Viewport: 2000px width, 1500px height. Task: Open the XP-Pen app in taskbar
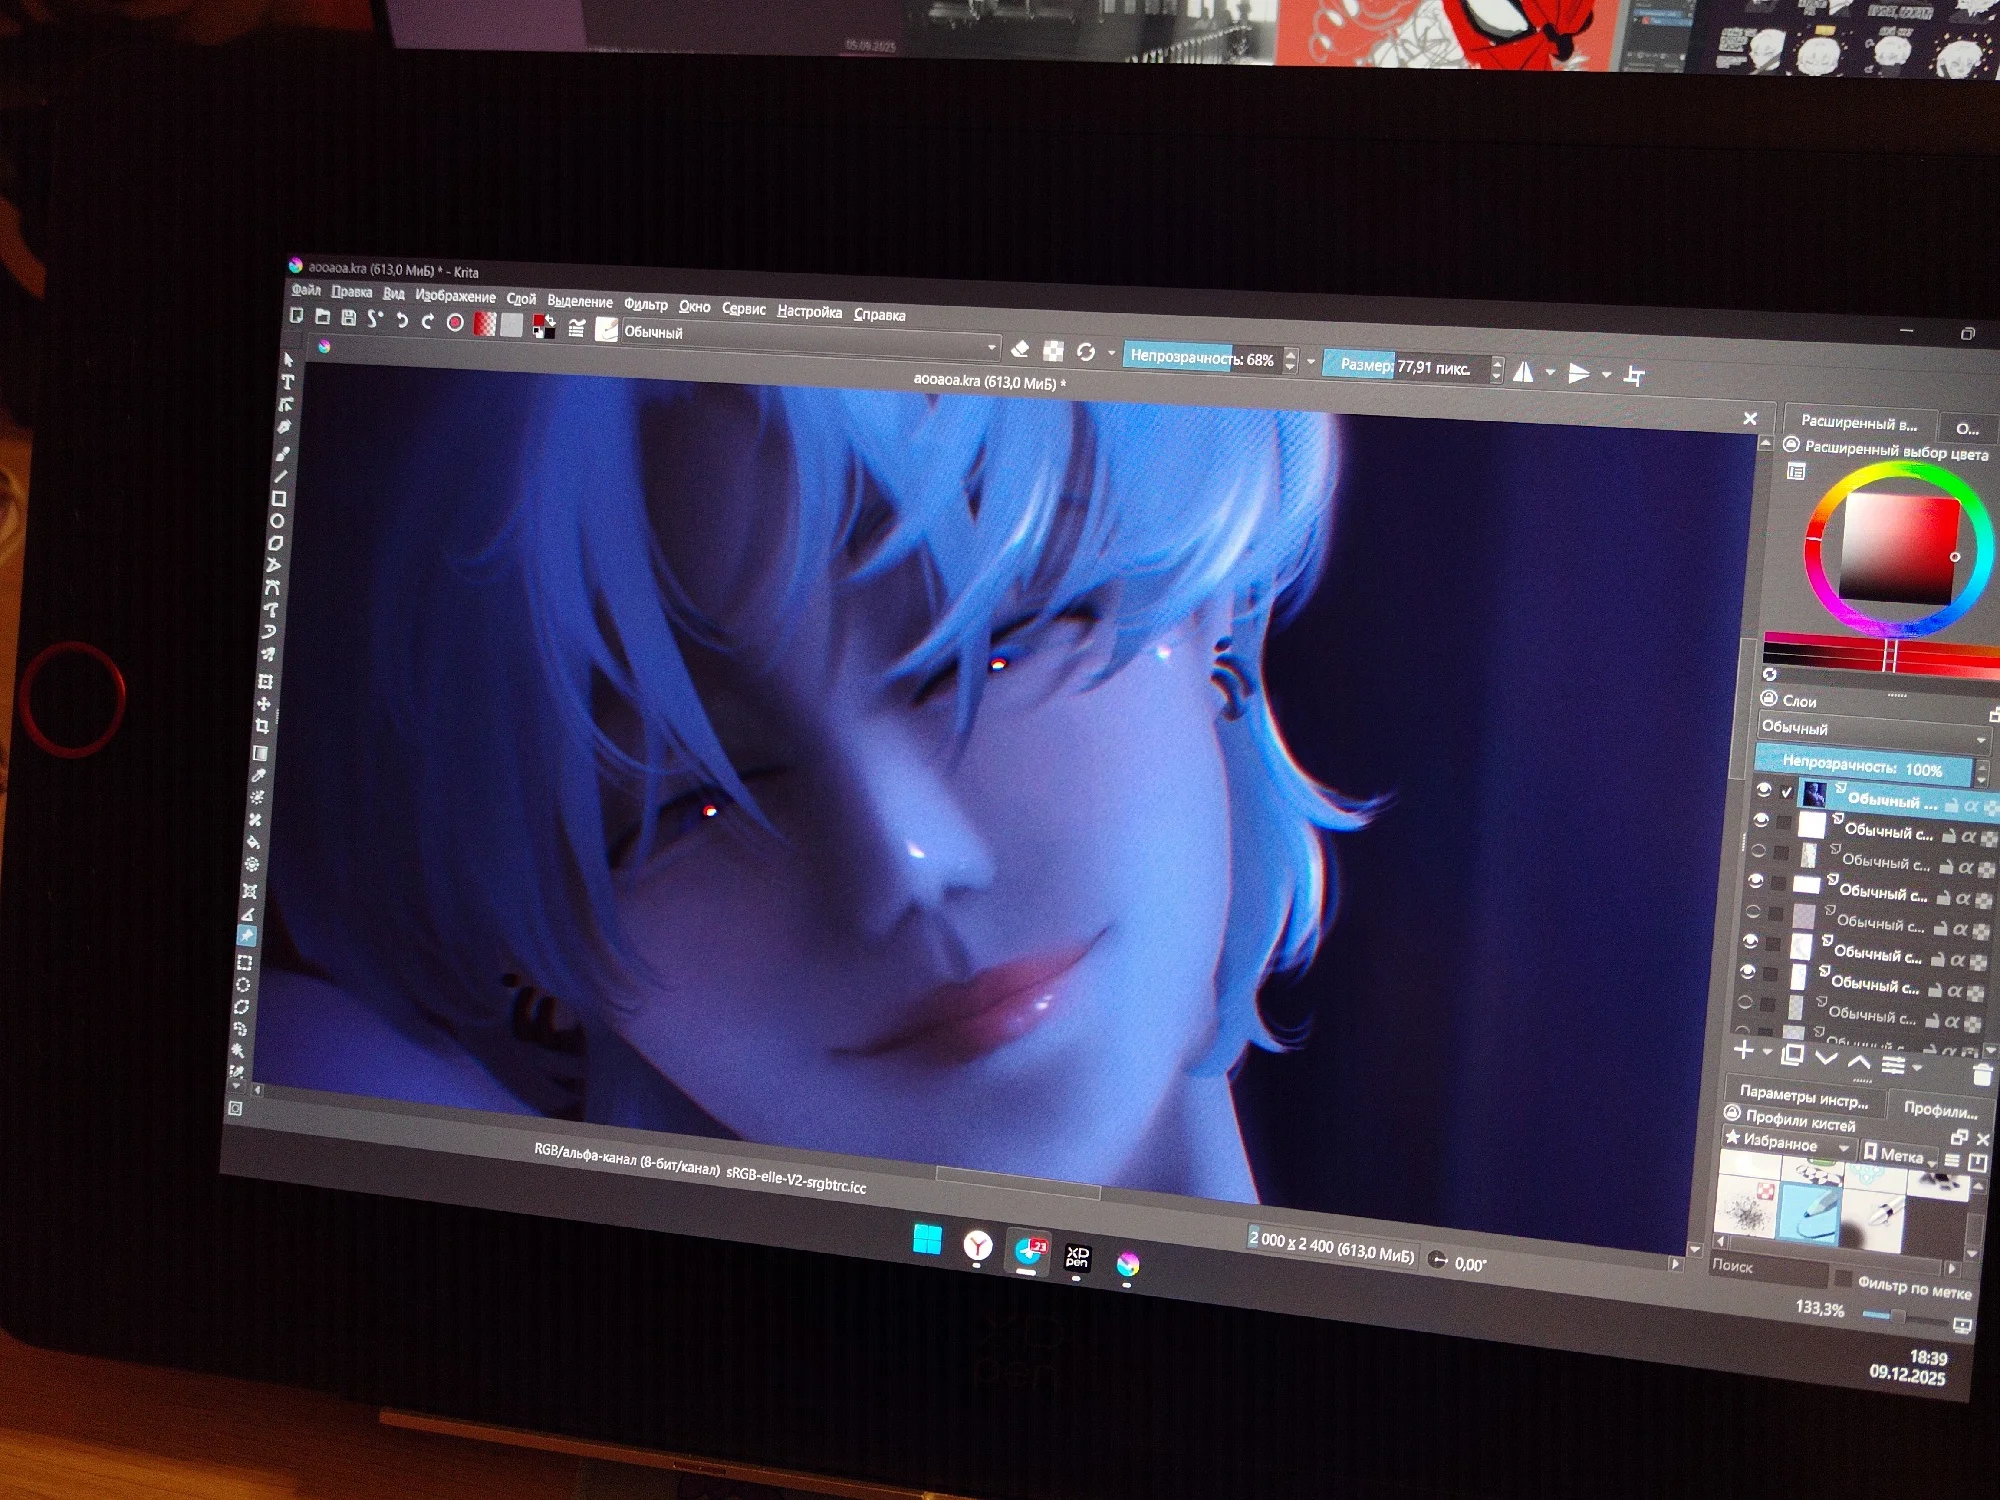[x=1077, y=1257]
